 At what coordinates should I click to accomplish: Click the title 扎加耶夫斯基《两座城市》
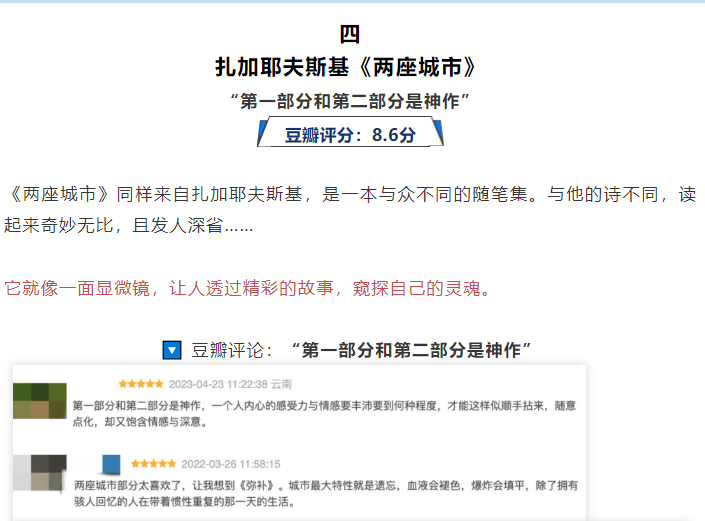click(345, 67)
